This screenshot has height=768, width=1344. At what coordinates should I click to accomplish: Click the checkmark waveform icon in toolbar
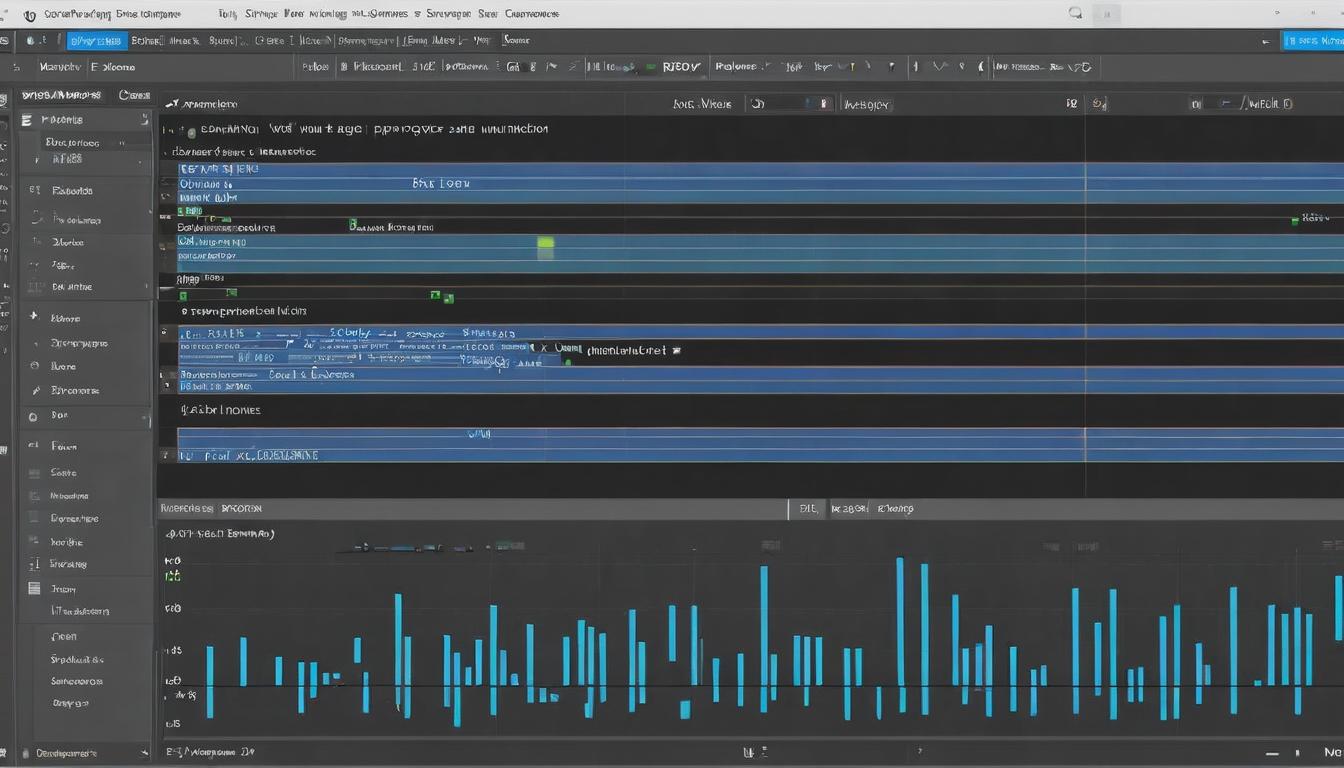(940, 66)
